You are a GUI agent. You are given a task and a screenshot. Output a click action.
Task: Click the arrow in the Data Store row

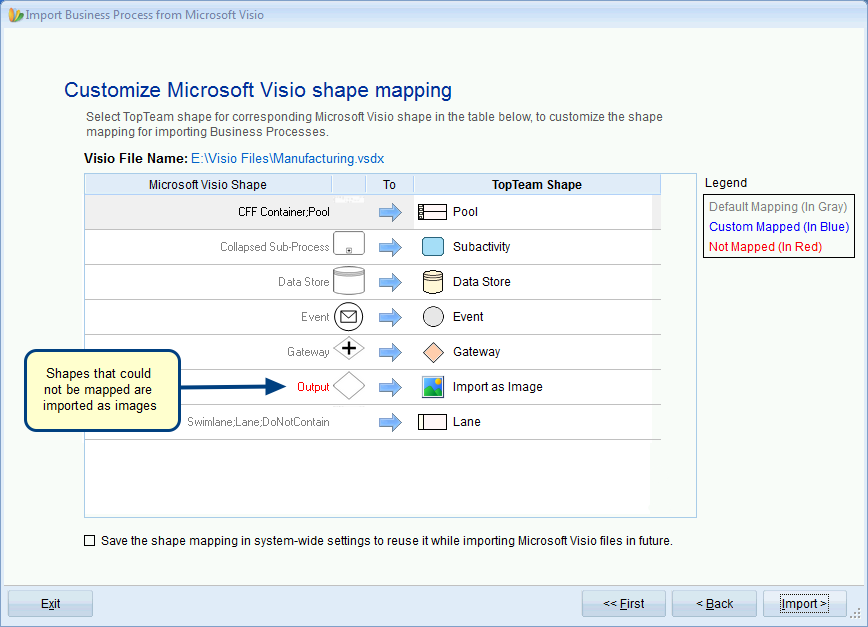[390, 282]
